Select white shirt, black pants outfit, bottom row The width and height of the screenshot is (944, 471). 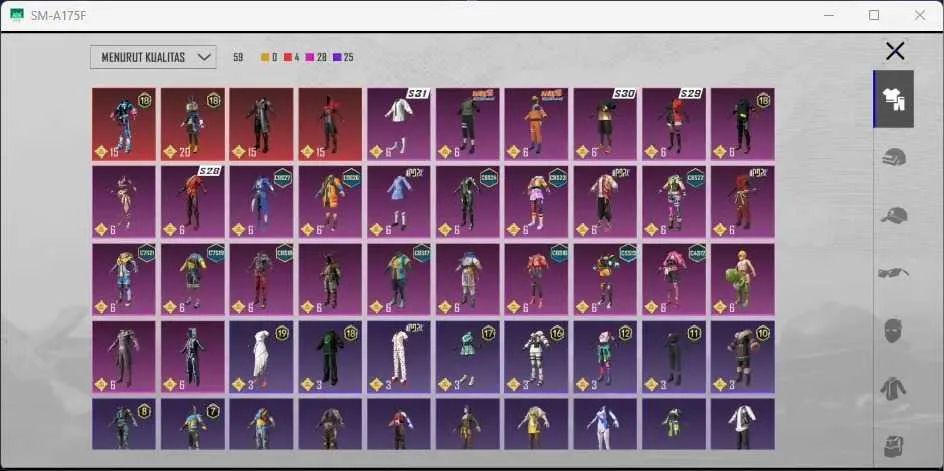[x=742, y=424]
